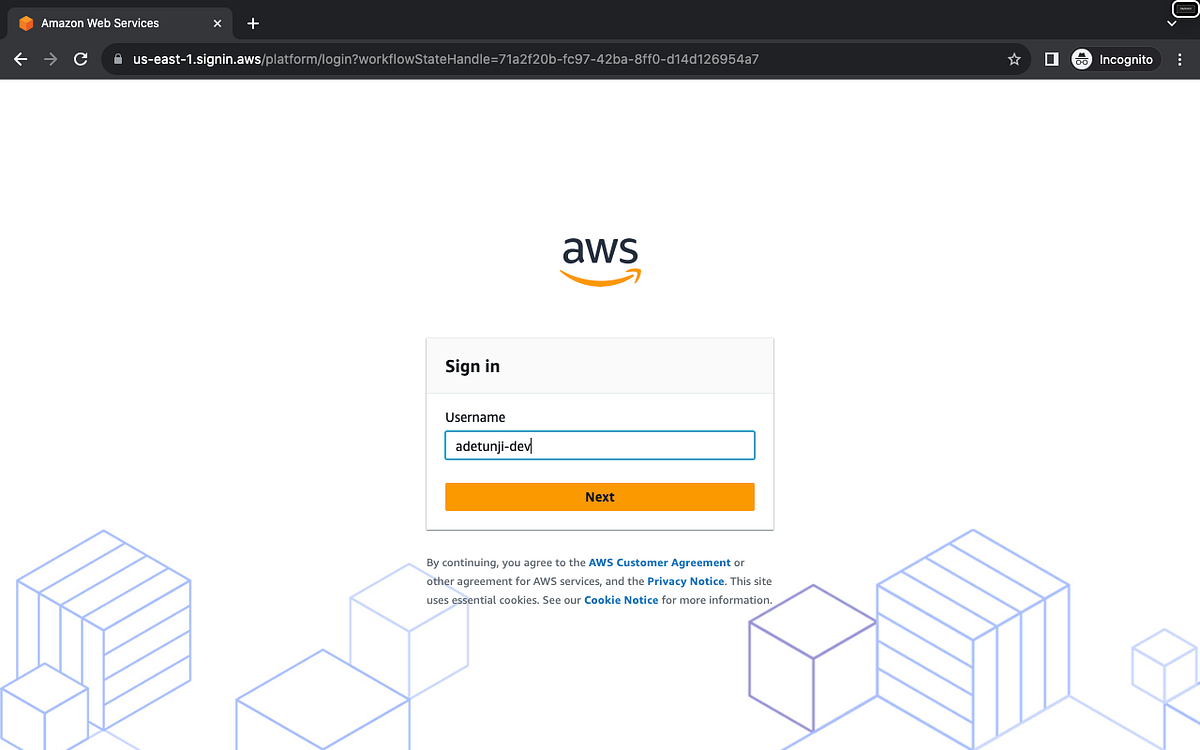Click the Sign in panel header
This screenshot has height=750, width=1200.
click(x=472, y=366)
